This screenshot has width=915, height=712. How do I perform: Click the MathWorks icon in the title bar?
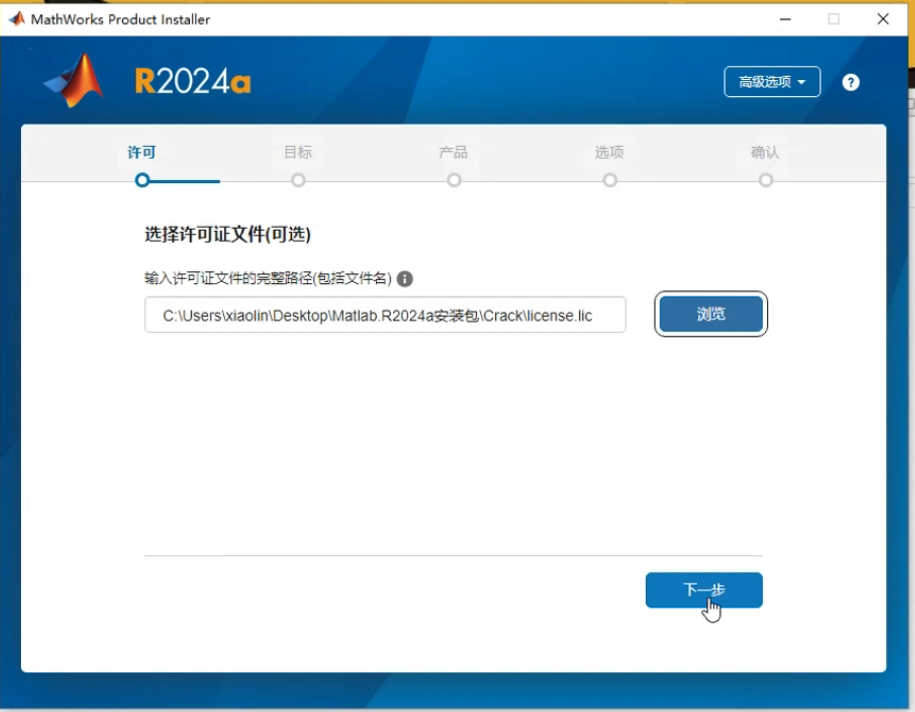click(x=15, y=18)
